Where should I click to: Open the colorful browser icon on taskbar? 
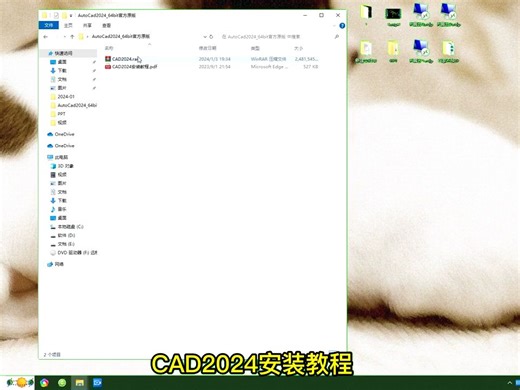(x=44, y=383)
